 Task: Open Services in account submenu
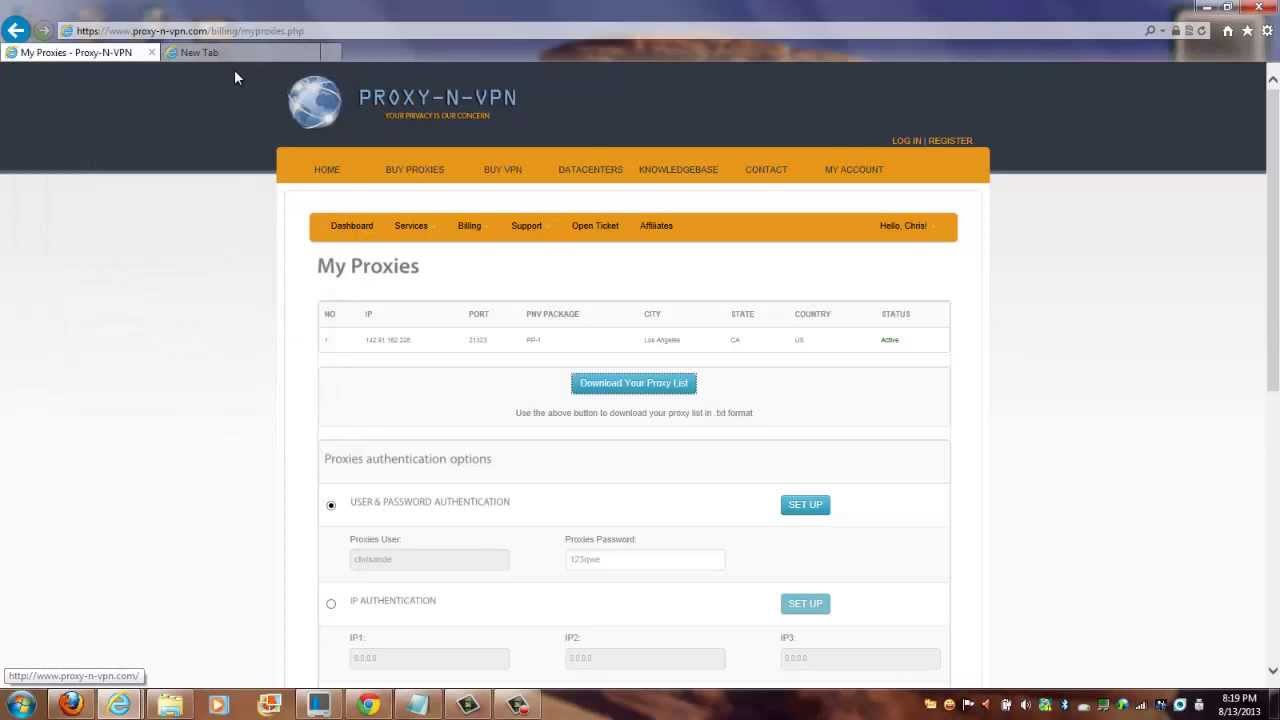click(411, 226)
